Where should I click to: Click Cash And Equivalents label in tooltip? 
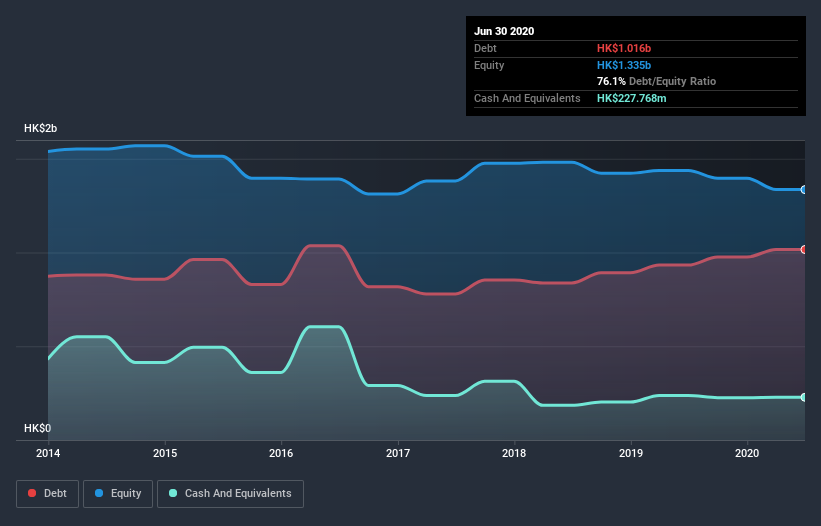click(527, 98)
